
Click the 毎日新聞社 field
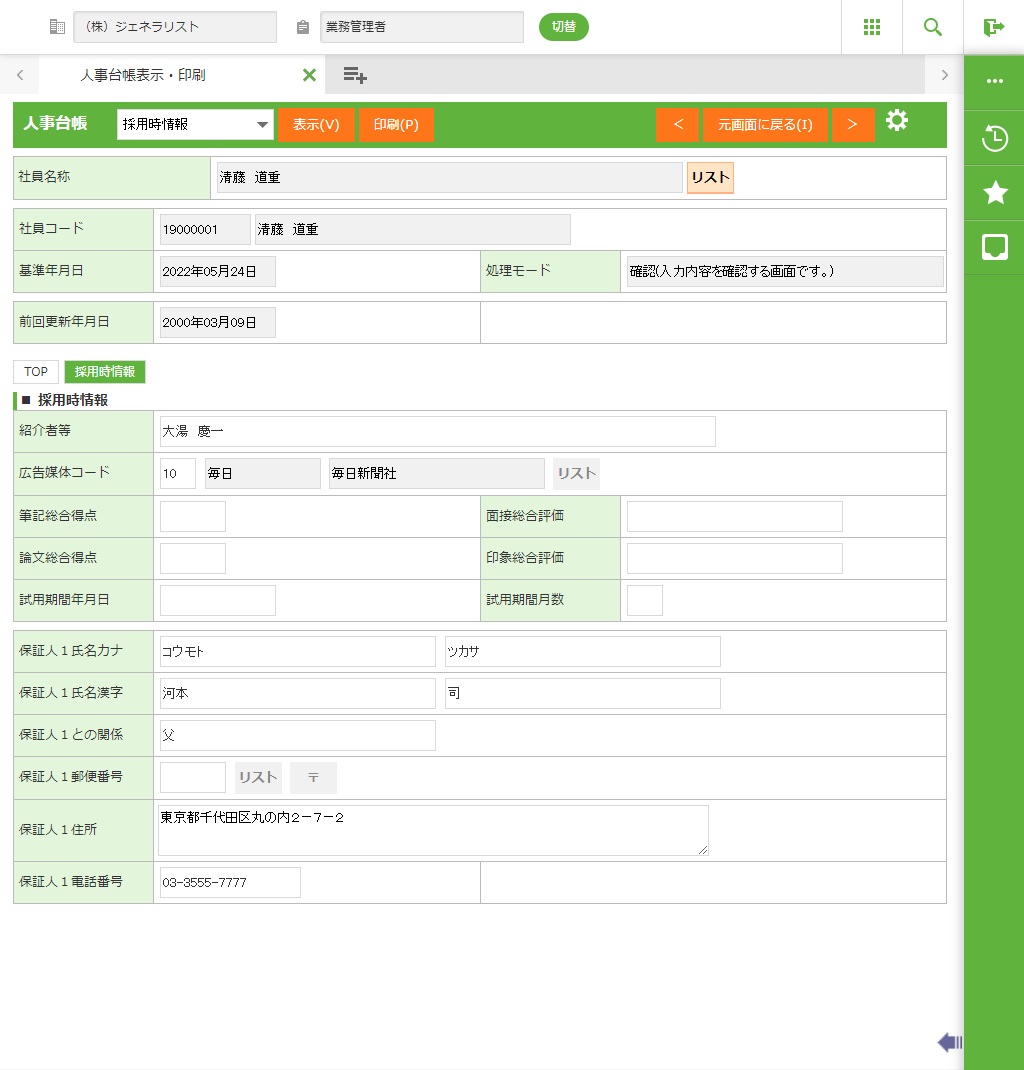pyautogui.click(x=437, y=474)
